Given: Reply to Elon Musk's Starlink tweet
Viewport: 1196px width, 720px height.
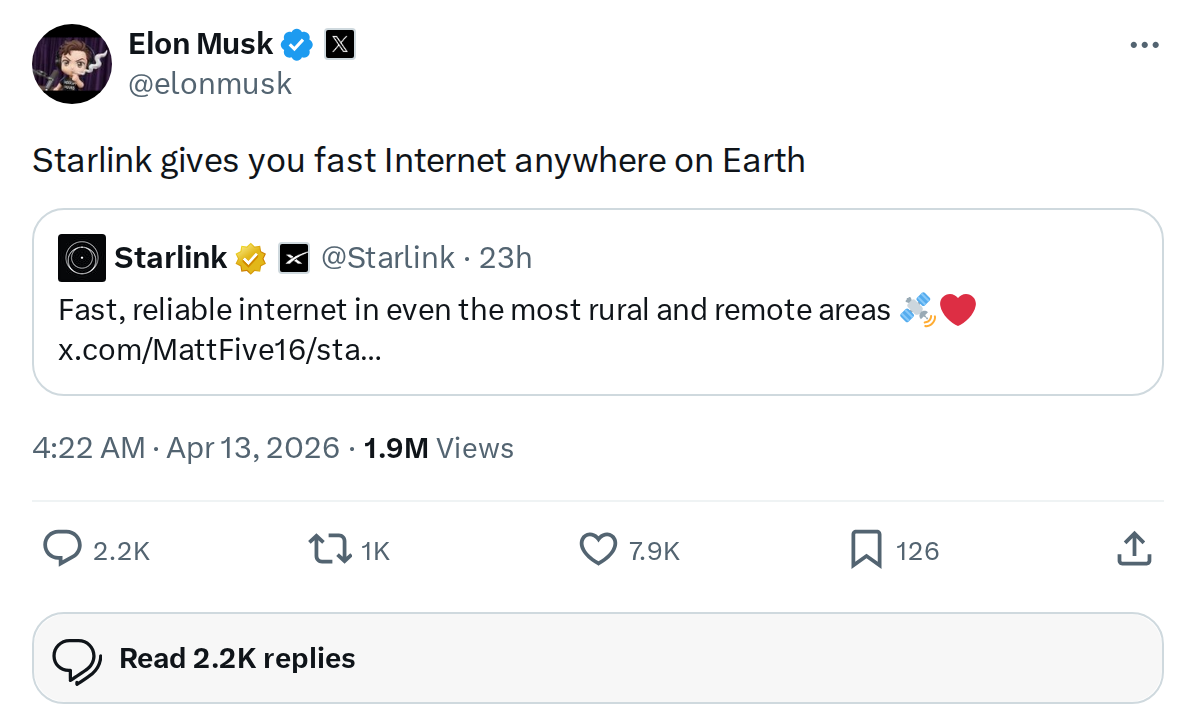Looking at the screenshot, I should coord(62,549).
